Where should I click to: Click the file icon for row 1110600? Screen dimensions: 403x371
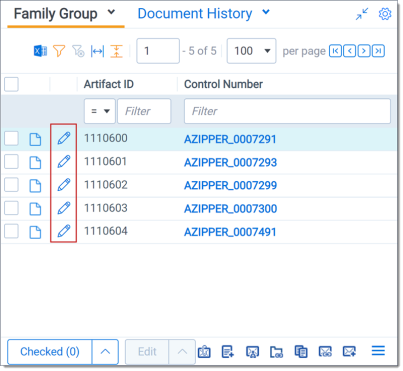(35, 139)
